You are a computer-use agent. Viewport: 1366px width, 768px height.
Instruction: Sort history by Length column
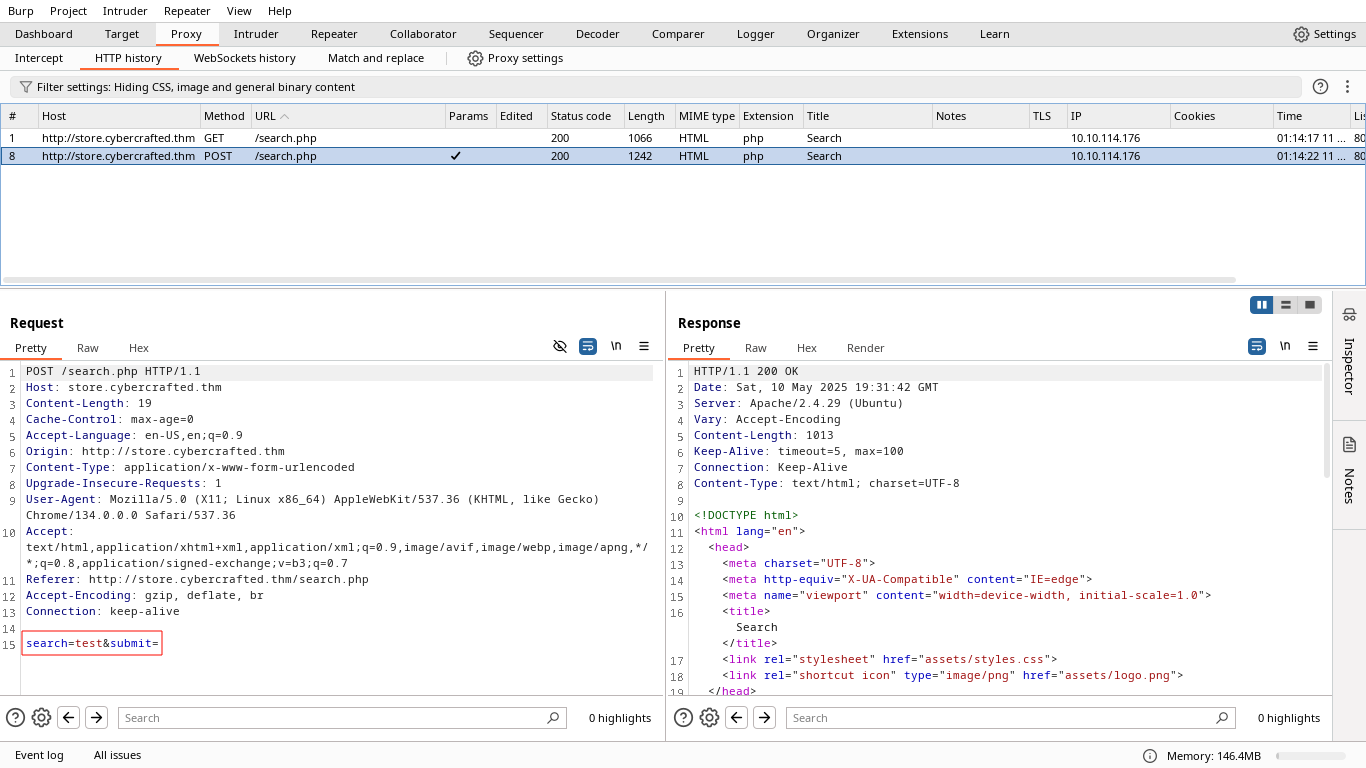pyautogui.click(x=649, y=116)
